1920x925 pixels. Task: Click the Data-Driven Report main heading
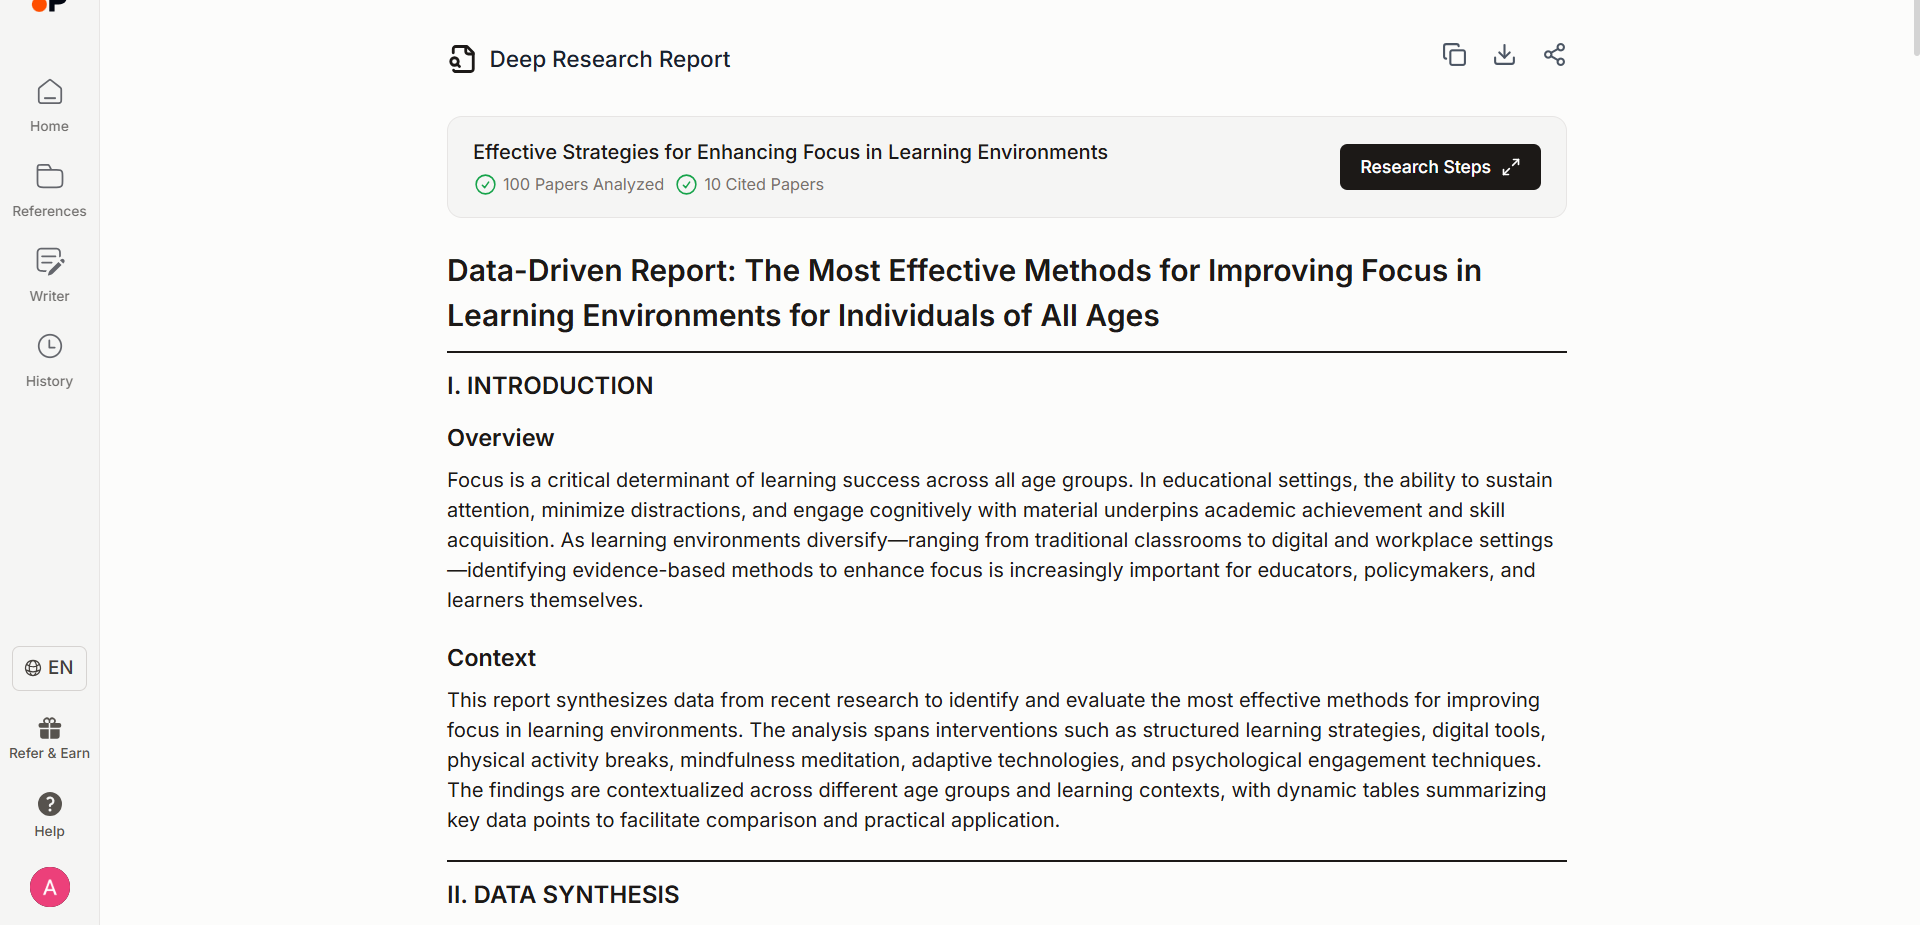(x=963, y=292)
